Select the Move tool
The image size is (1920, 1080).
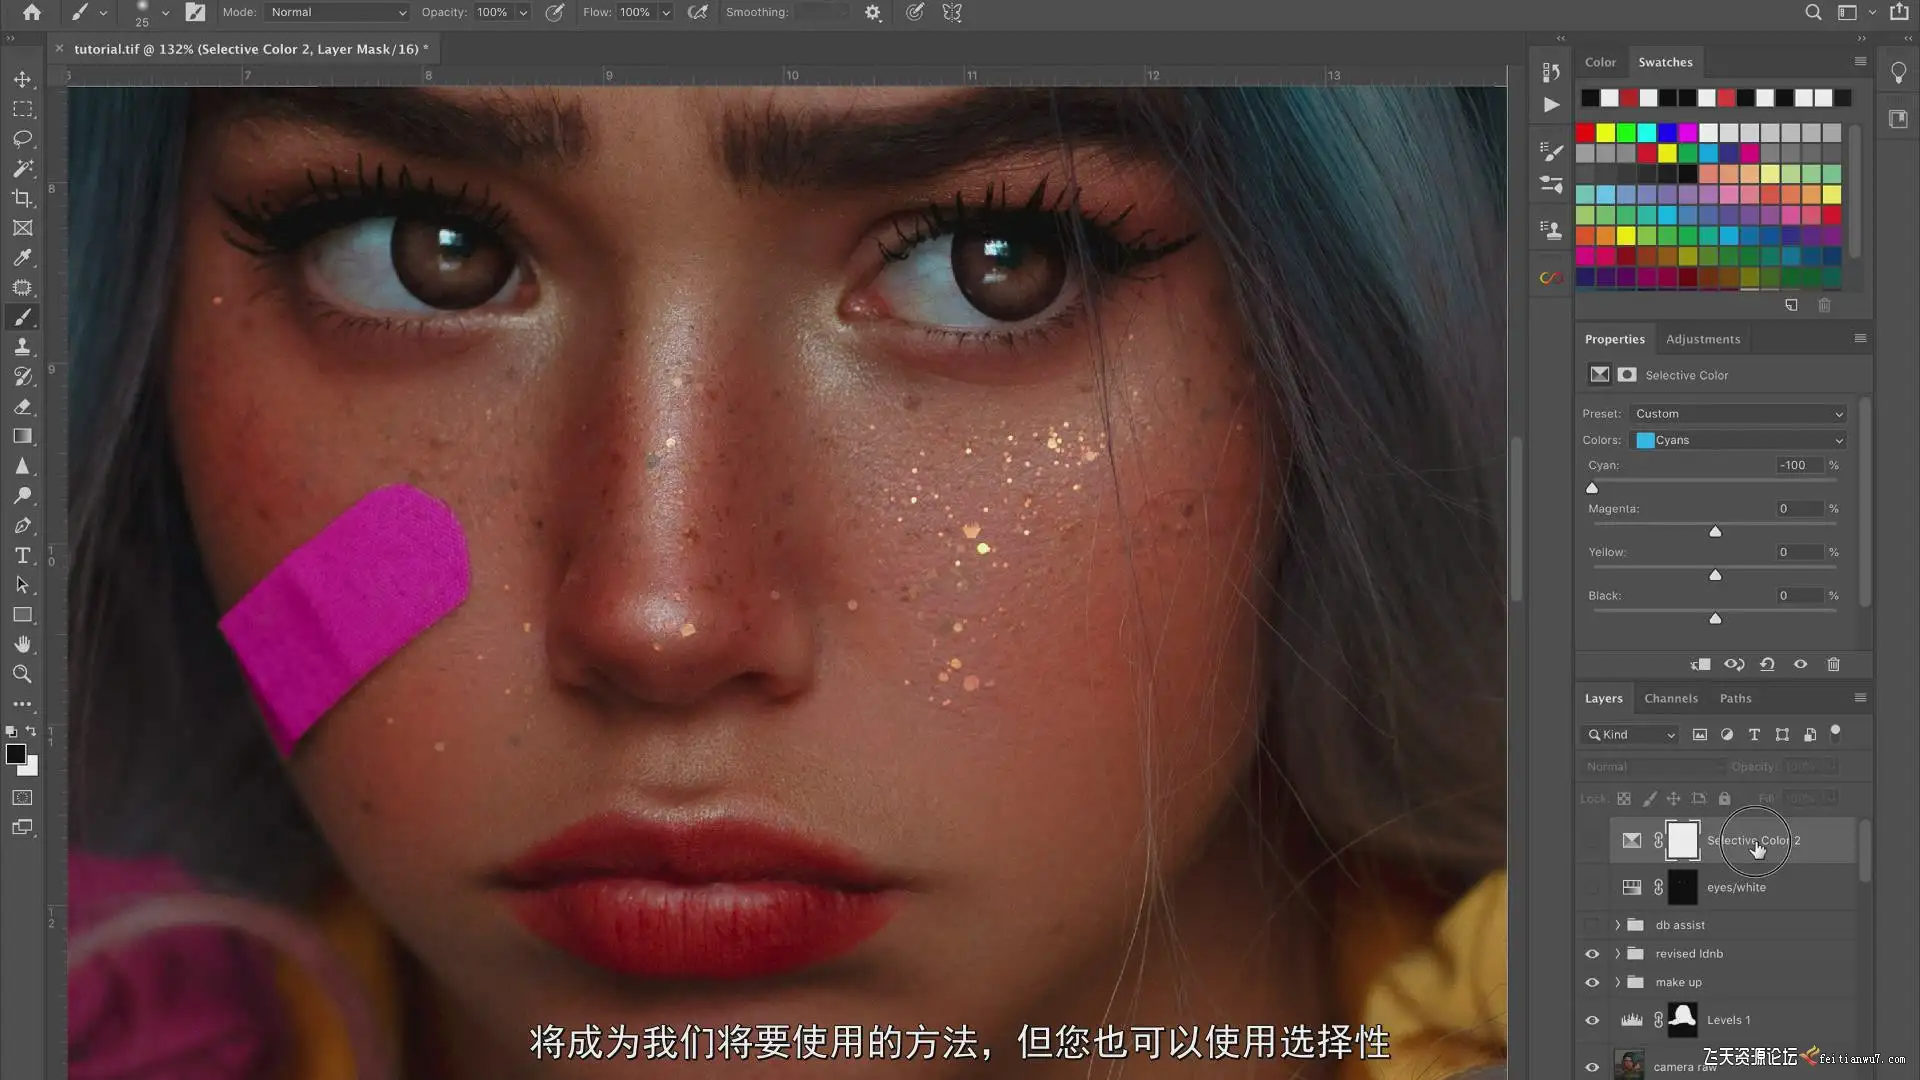pos(22,79)
